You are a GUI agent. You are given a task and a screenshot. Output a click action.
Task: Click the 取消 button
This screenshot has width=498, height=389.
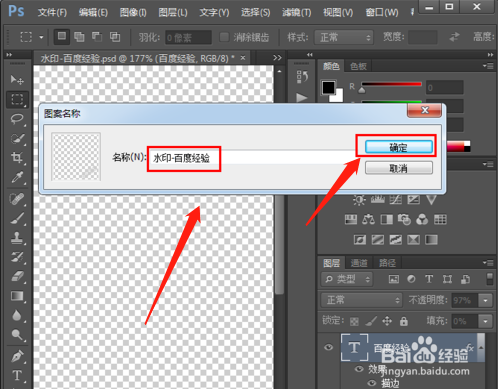click(x=399, y=168)
